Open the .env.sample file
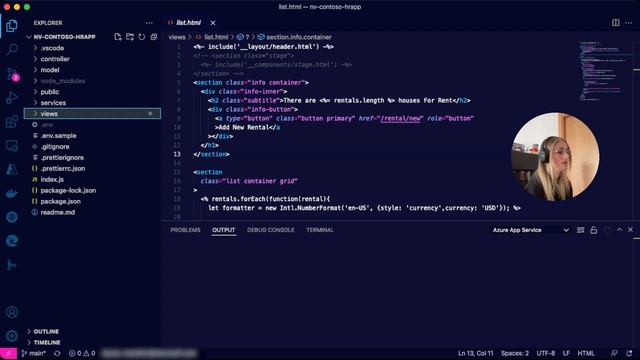 point(58,136)
